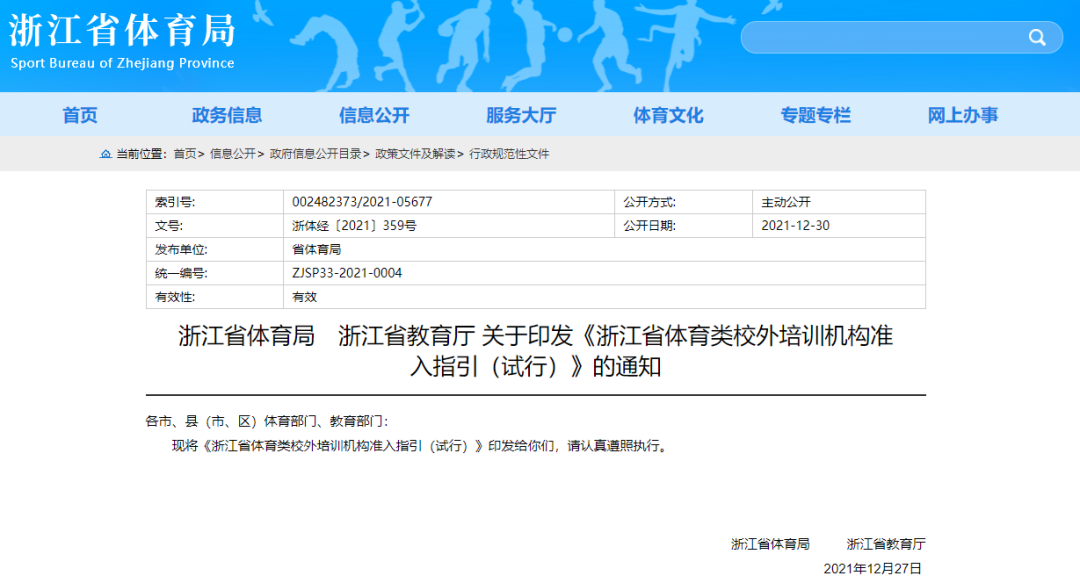
Task: Open the 体育文化 navigation menu
Action: 668,115
